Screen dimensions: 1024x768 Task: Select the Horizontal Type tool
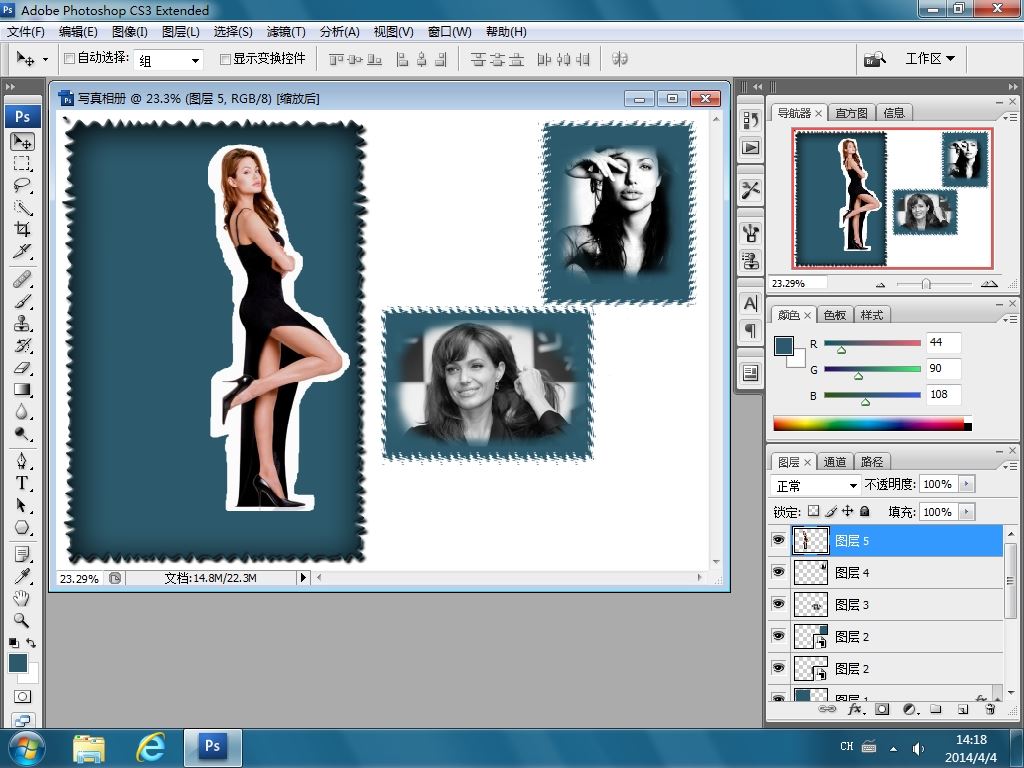(22, 483)
